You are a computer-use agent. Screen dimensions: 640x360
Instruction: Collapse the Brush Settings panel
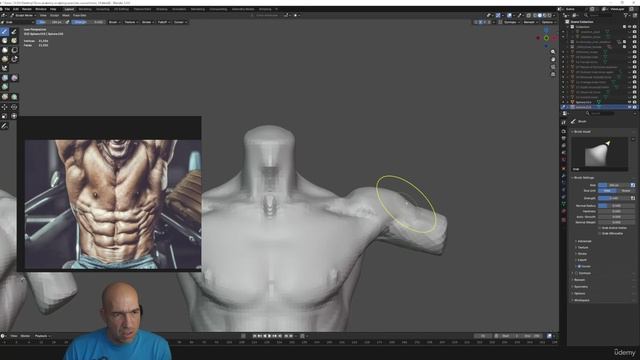pyautogui.click(x=584, y=178)
